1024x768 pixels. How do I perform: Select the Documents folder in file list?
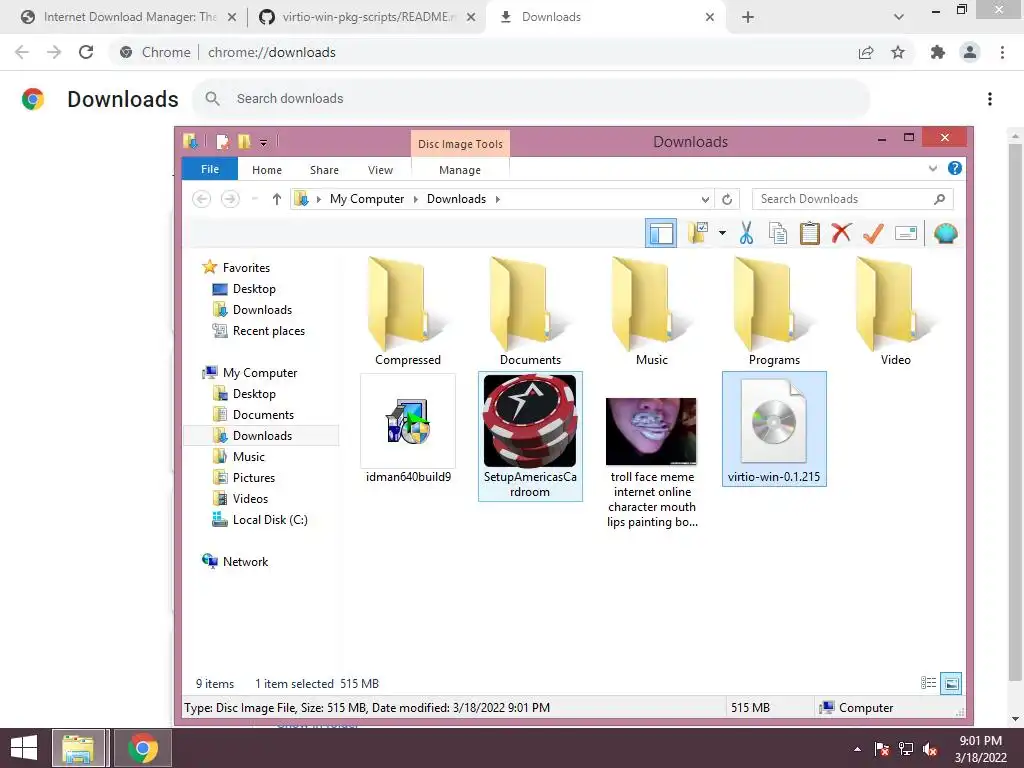tap(530, 312)
